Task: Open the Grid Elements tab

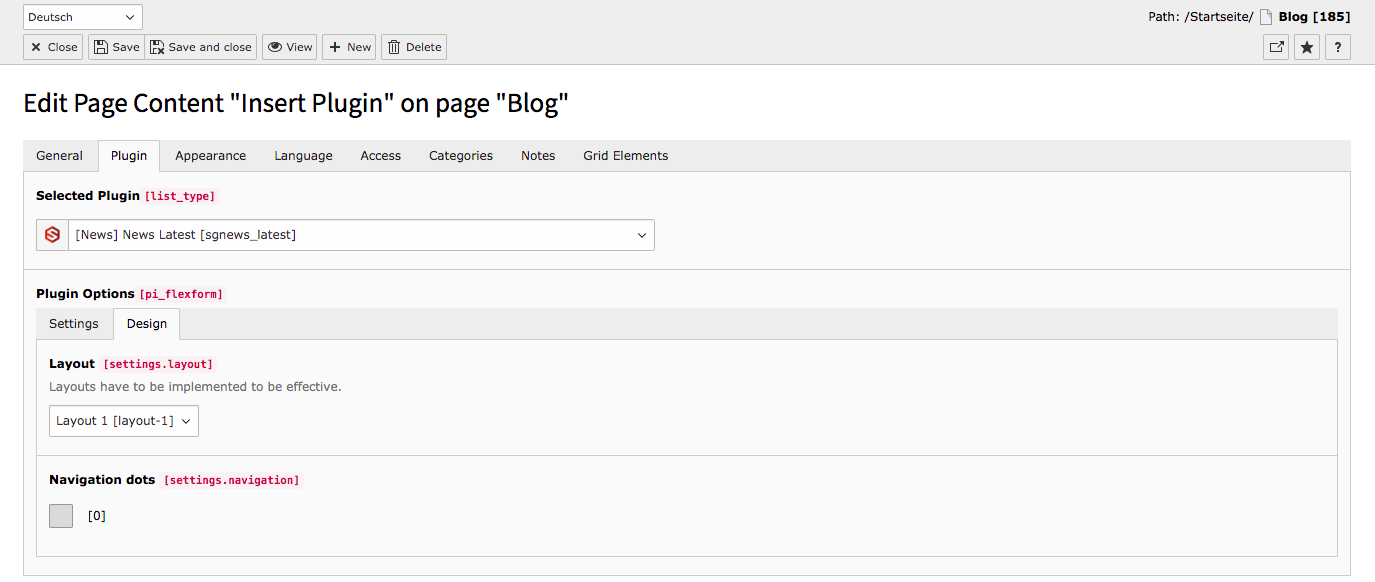Action: pyautogui.click(x=626, y=156)
